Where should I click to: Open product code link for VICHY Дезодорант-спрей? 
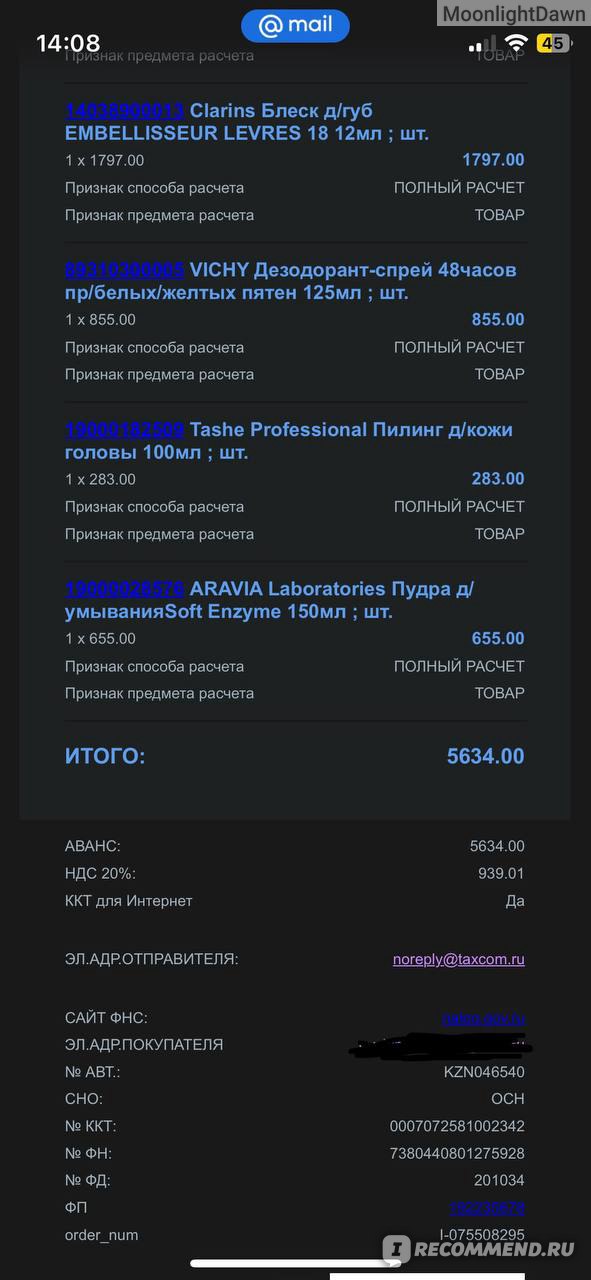pos(124,270)
